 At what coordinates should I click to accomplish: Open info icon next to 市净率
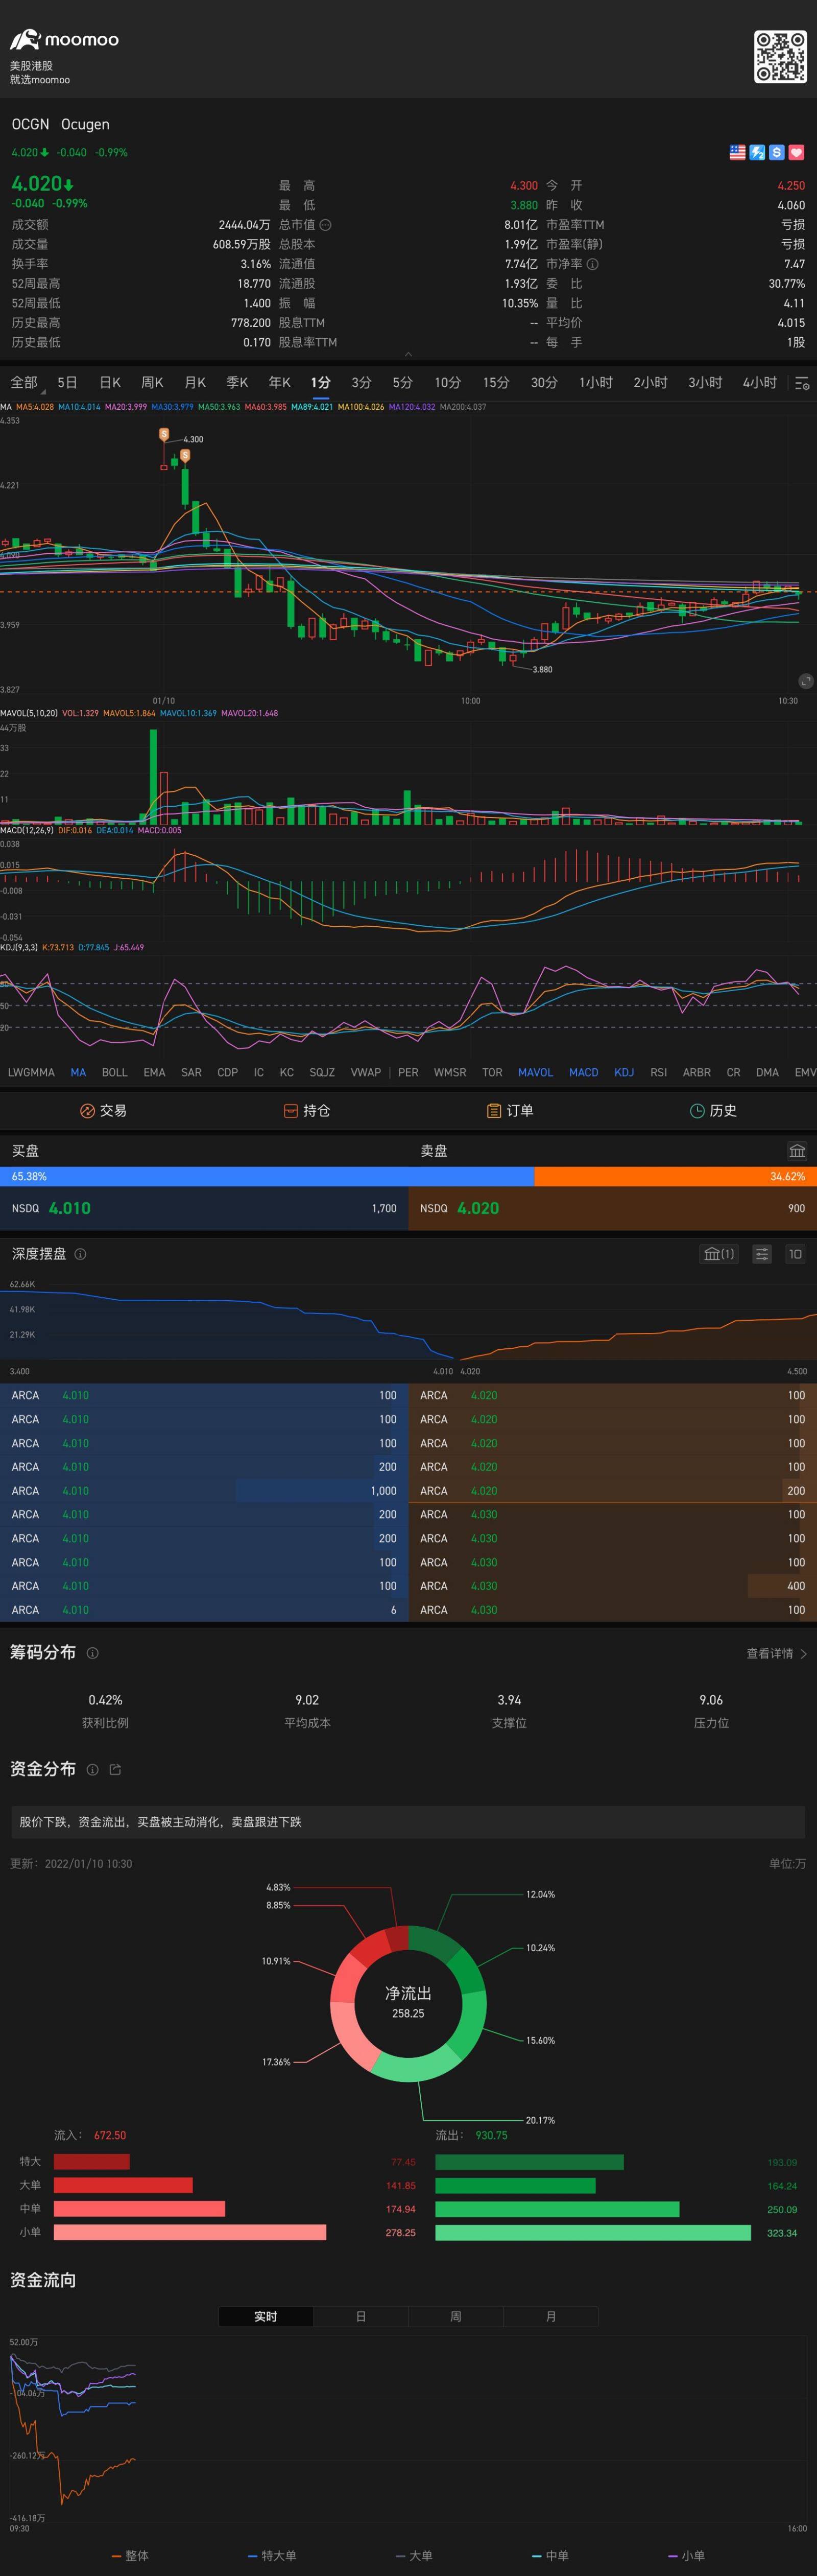(592, 264)
